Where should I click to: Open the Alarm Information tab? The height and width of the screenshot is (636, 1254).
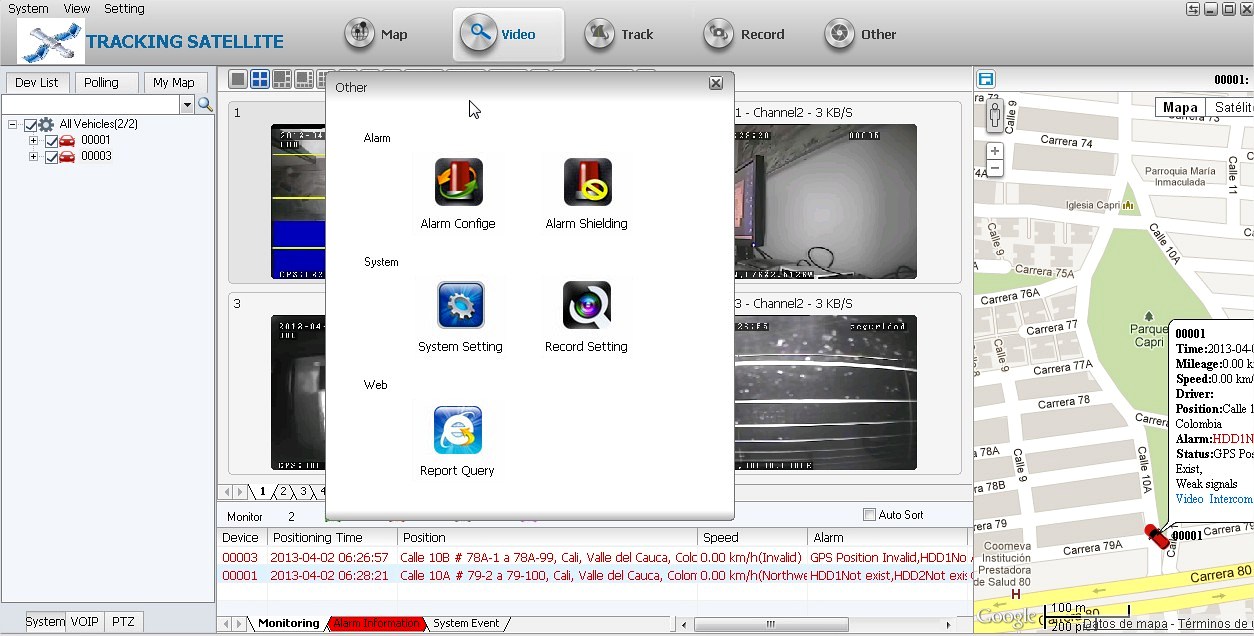click(x=377, y=623)
